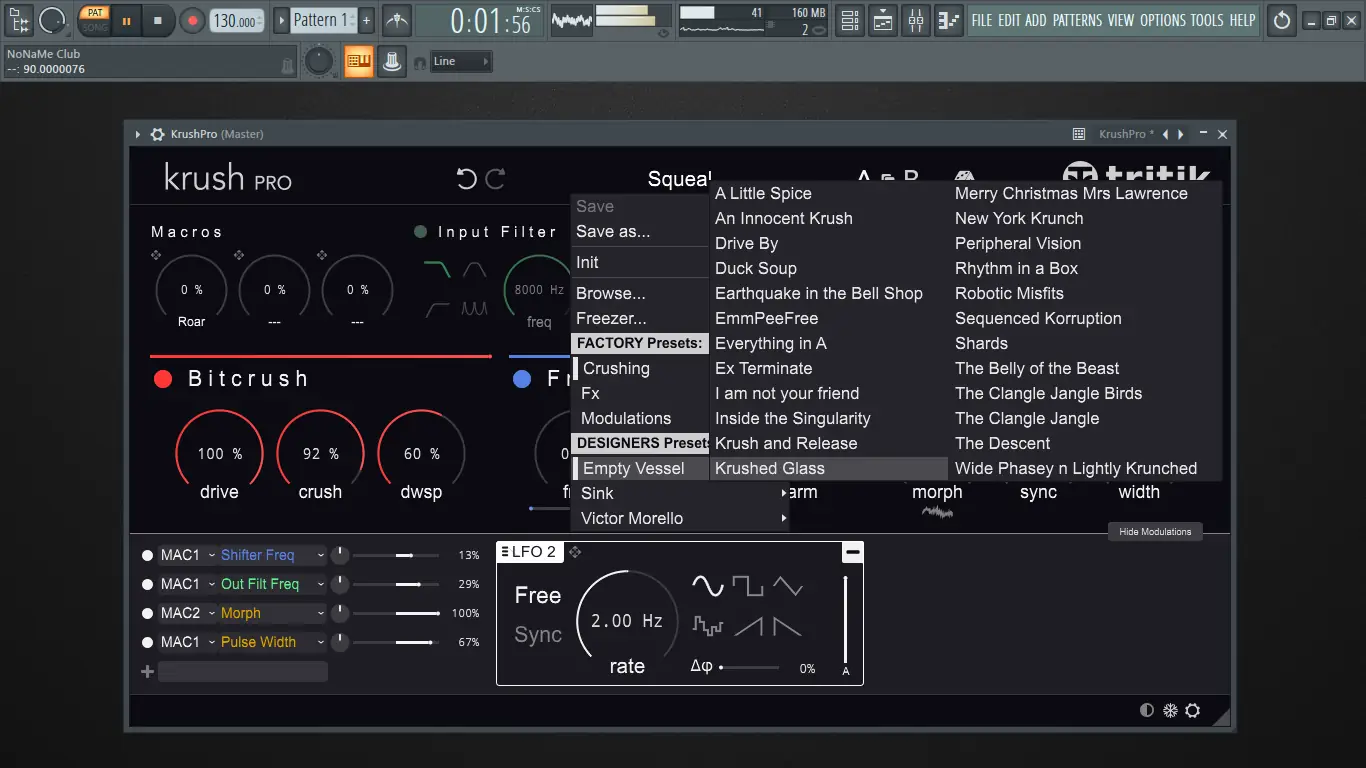Toggle the Input Filter enable dot
Viewport: 1366px width, 768px height.
(421, 232)
